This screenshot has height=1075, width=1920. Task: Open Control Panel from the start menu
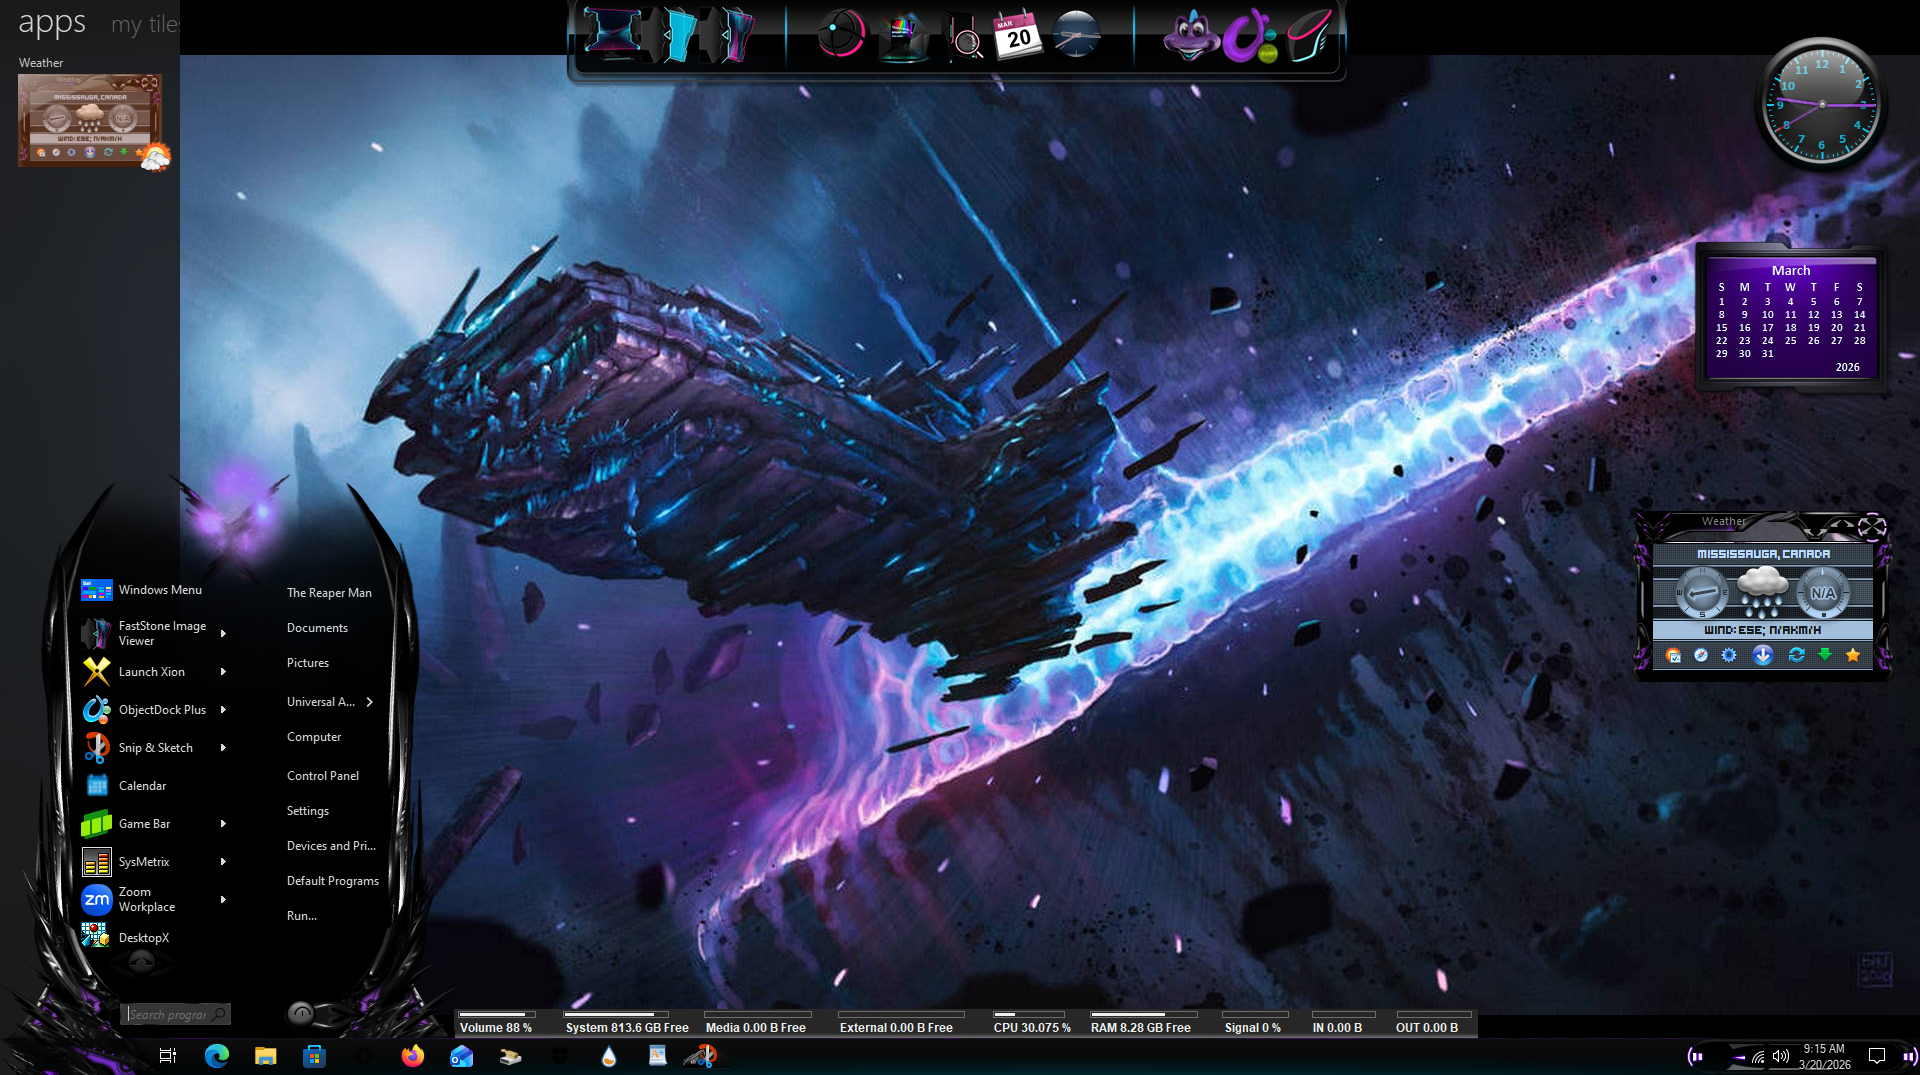pos(322,776)
